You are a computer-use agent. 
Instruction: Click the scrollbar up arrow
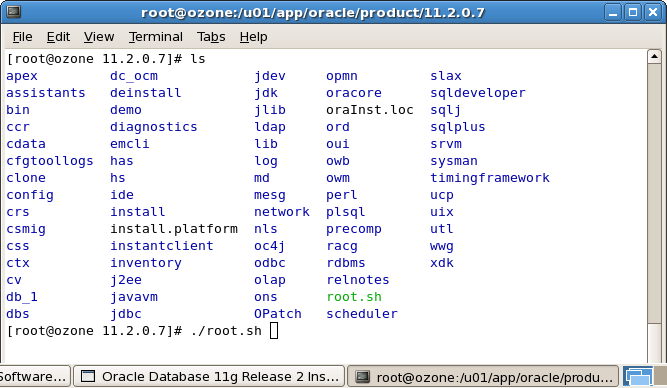pos(654,57)
